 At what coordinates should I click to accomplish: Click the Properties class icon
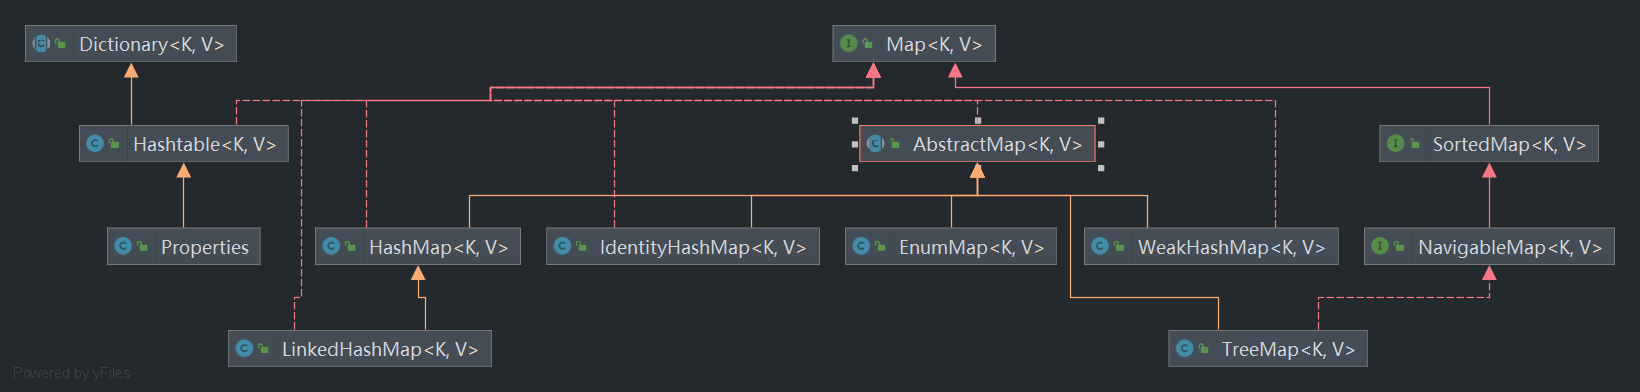pyautogui.click(x=123, y=246)
